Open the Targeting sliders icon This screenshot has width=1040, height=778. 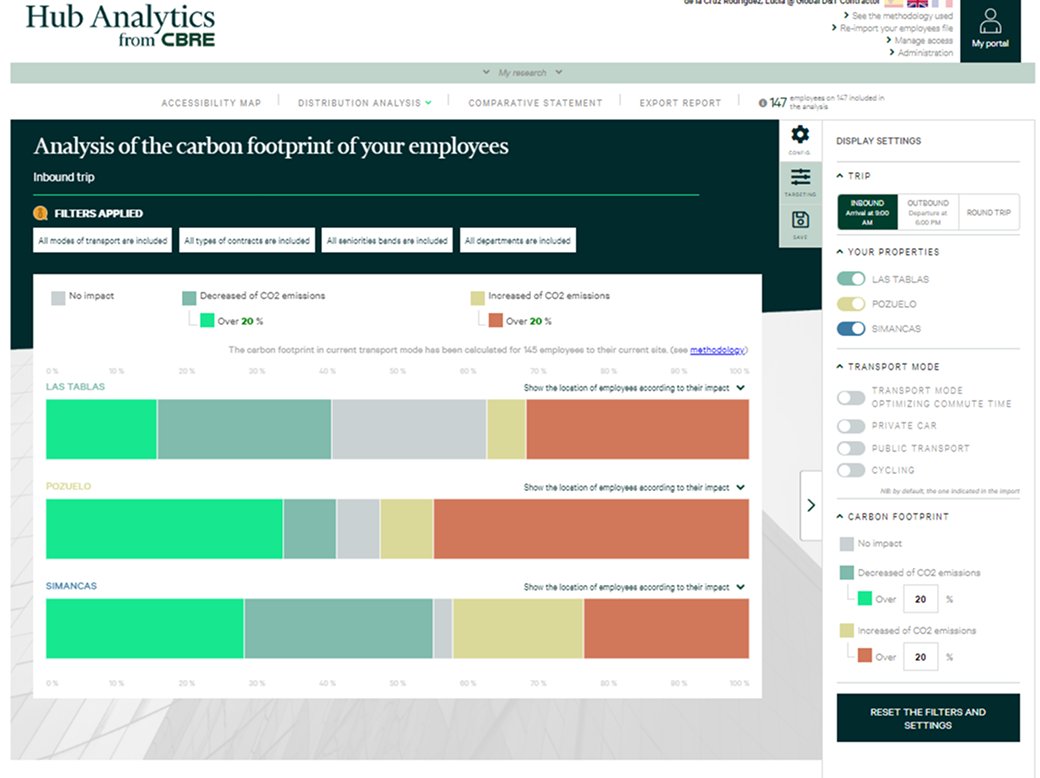(x=800, y=177)
